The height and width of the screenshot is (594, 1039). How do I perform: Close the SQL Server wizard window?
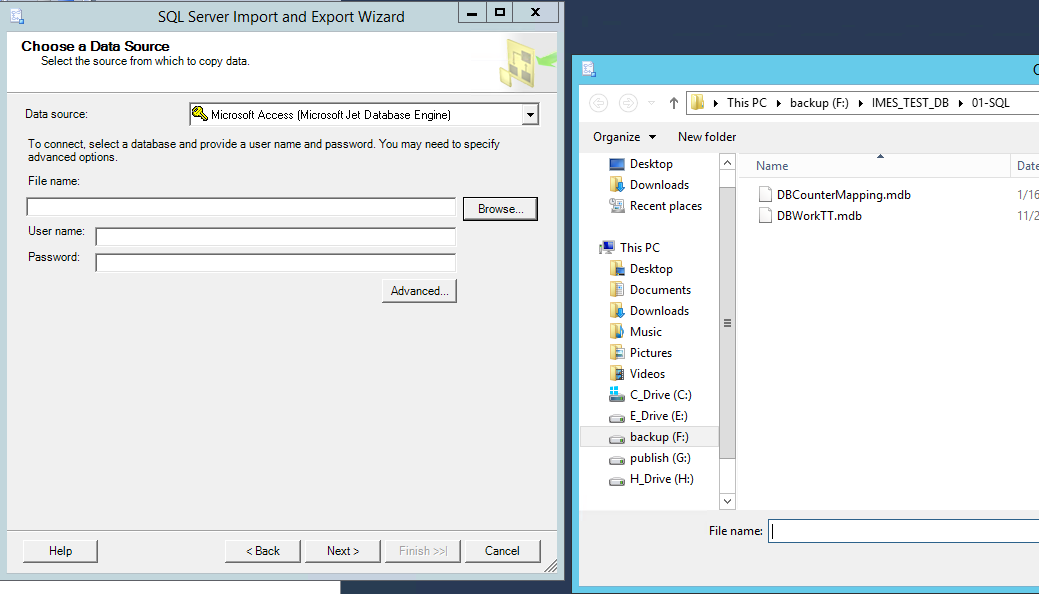535,13
